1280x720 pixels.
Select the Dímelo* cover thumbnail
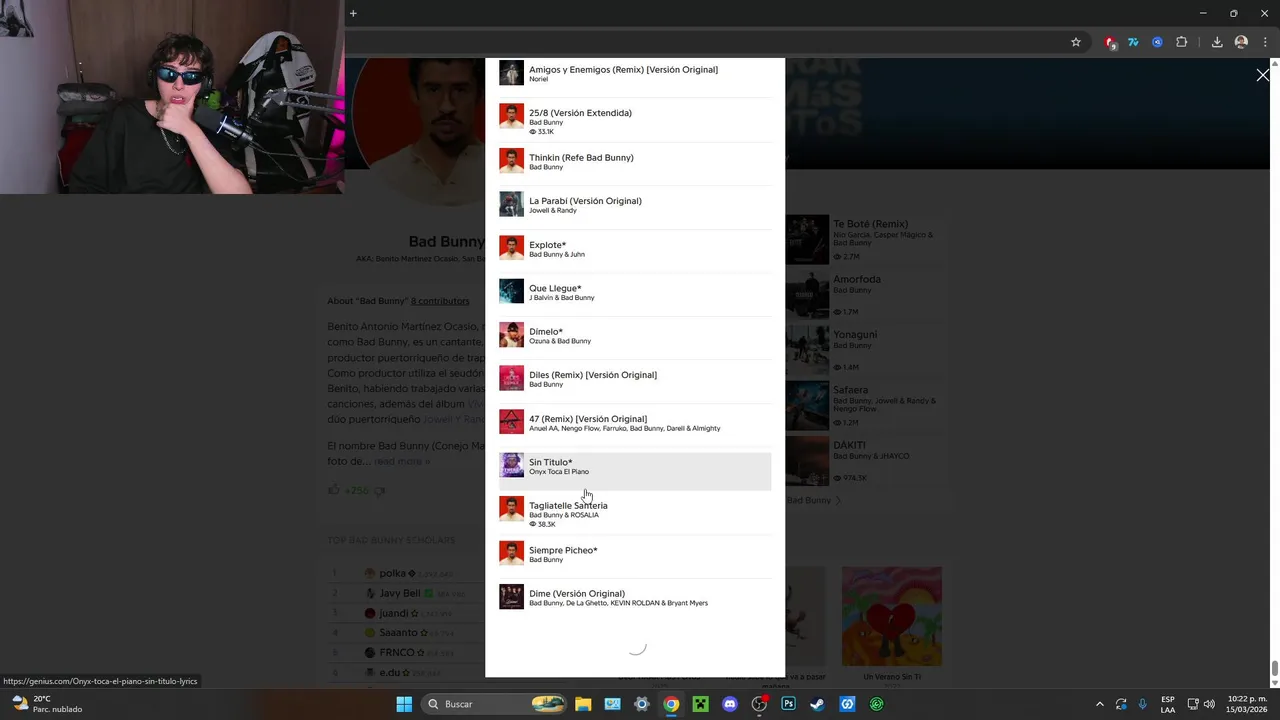[x=511, y=334]
